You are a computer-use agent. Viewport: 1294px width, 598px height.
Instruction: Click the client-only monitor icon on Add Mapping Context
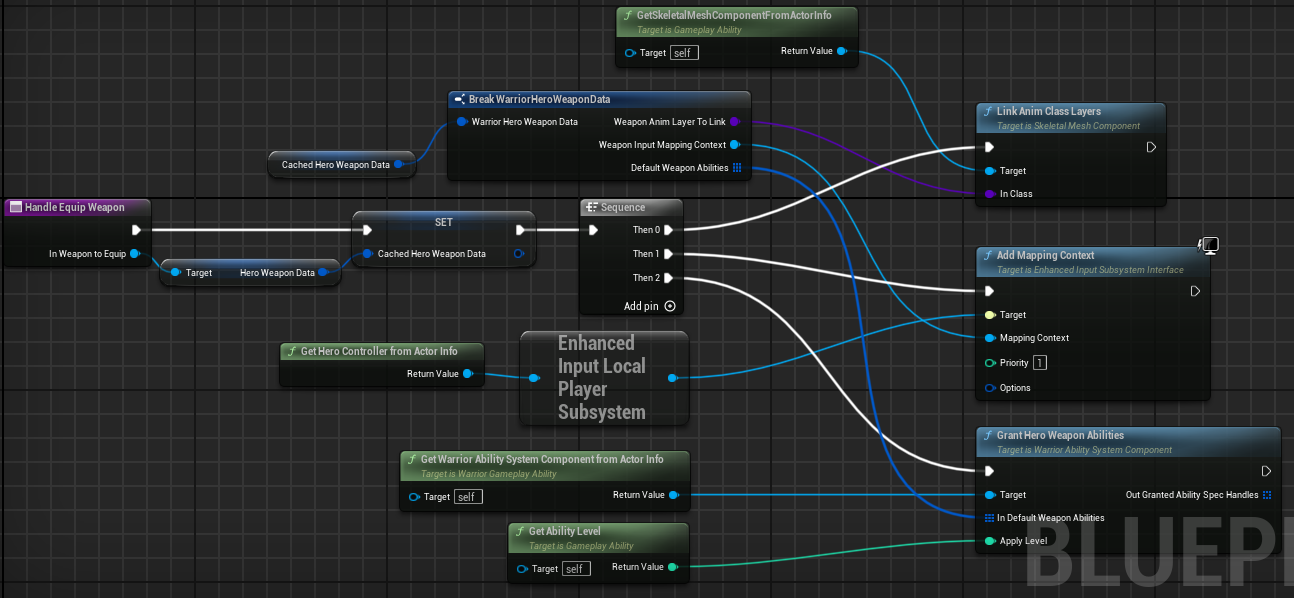1207,246
